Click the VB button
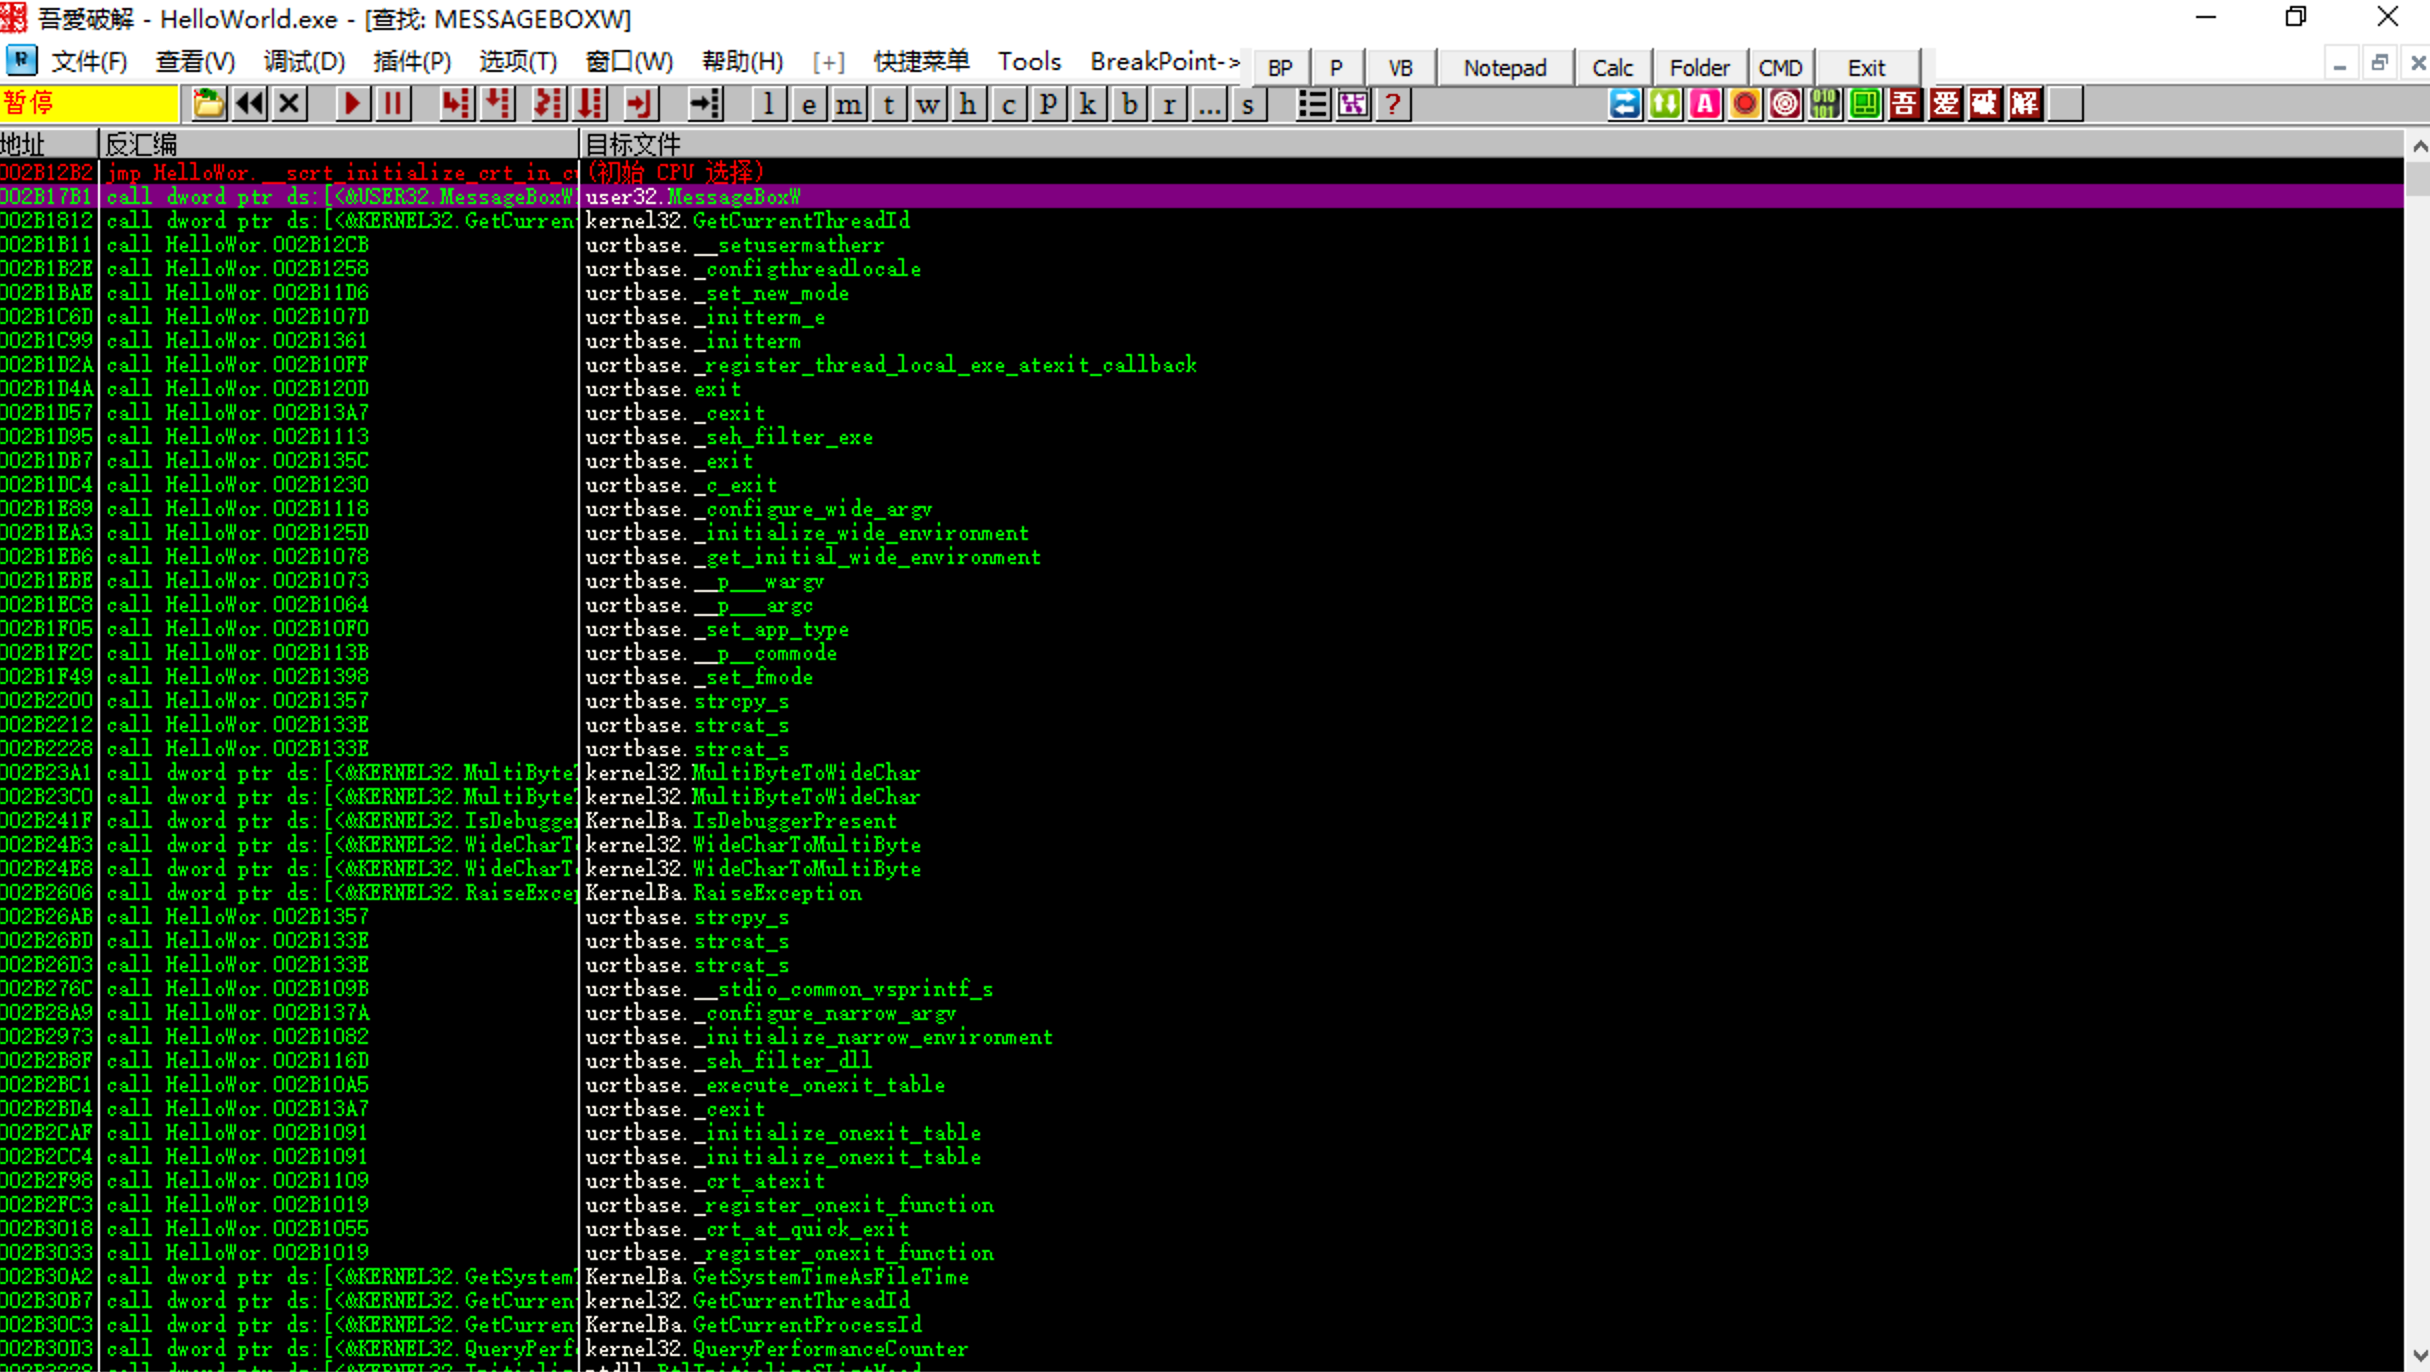 pyautogui.click(x=1400, y=68)
